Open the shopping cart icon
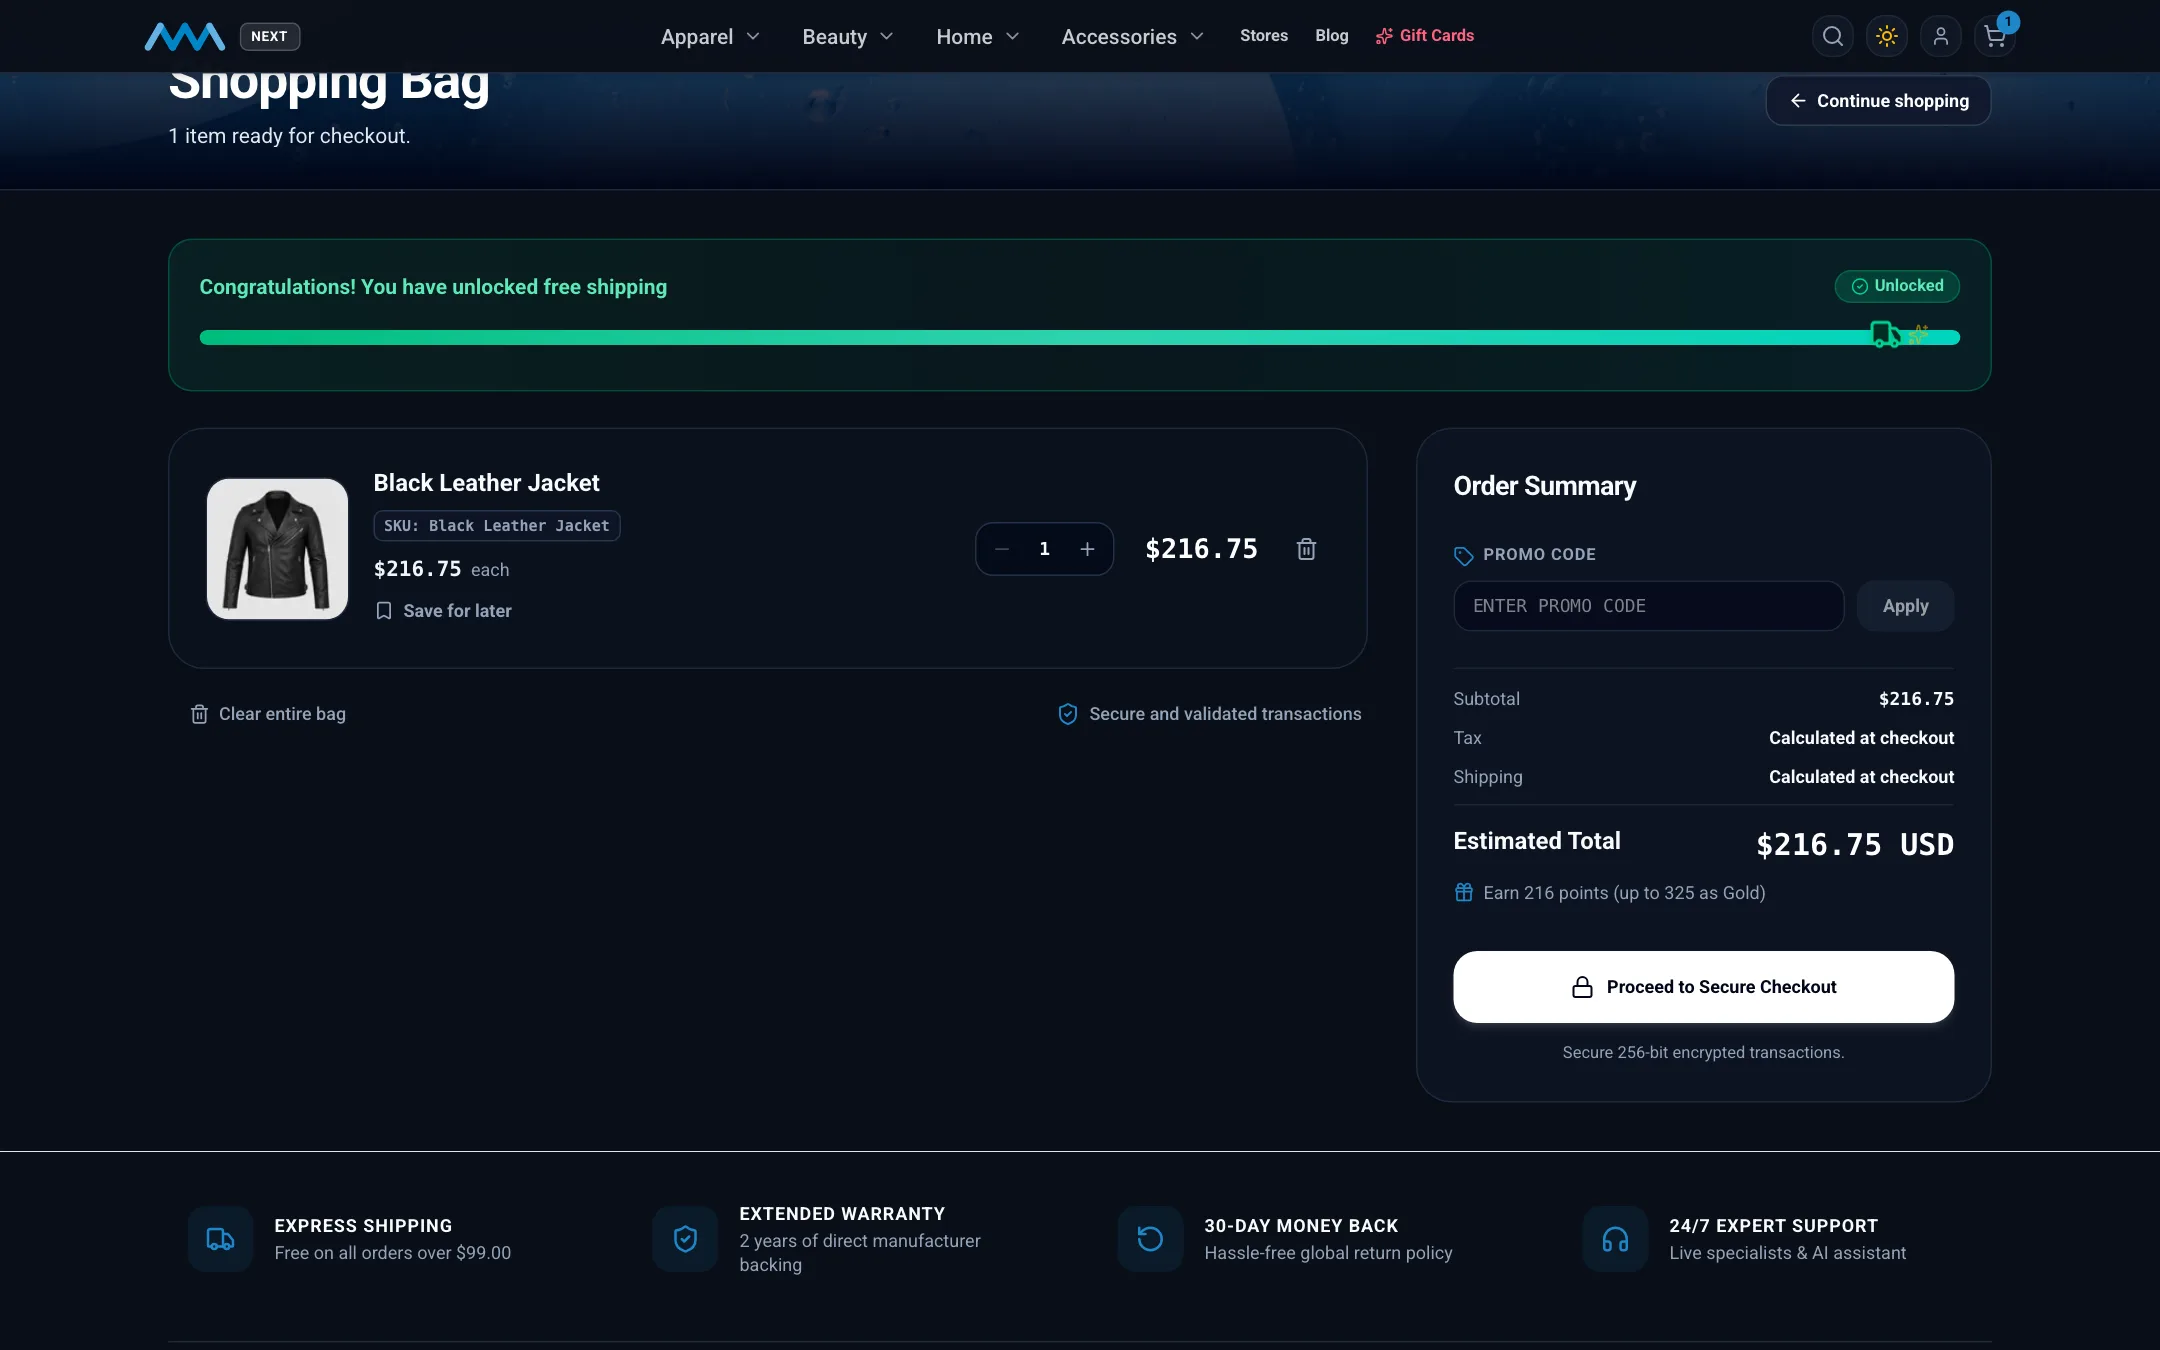The image size is (2160, 1350). (x=1994, y=37)
